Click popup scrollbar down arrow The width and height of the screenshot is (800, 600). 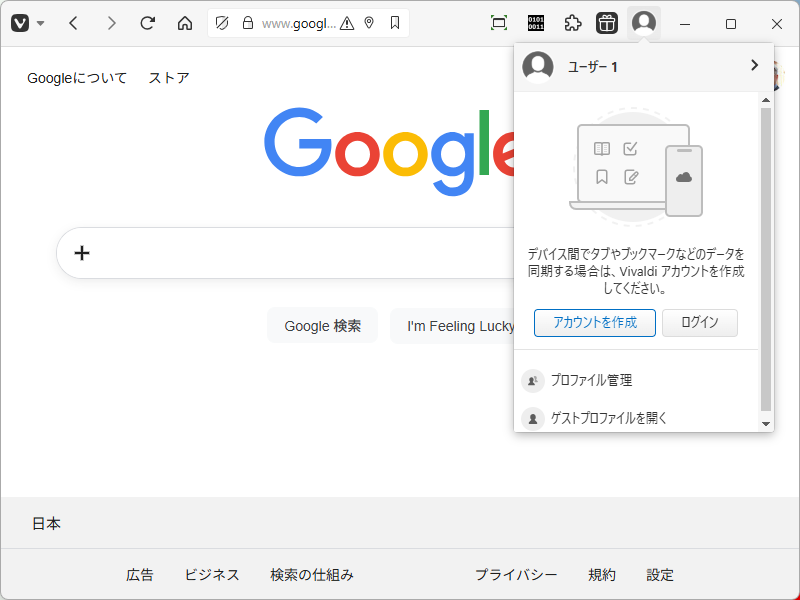766,423
